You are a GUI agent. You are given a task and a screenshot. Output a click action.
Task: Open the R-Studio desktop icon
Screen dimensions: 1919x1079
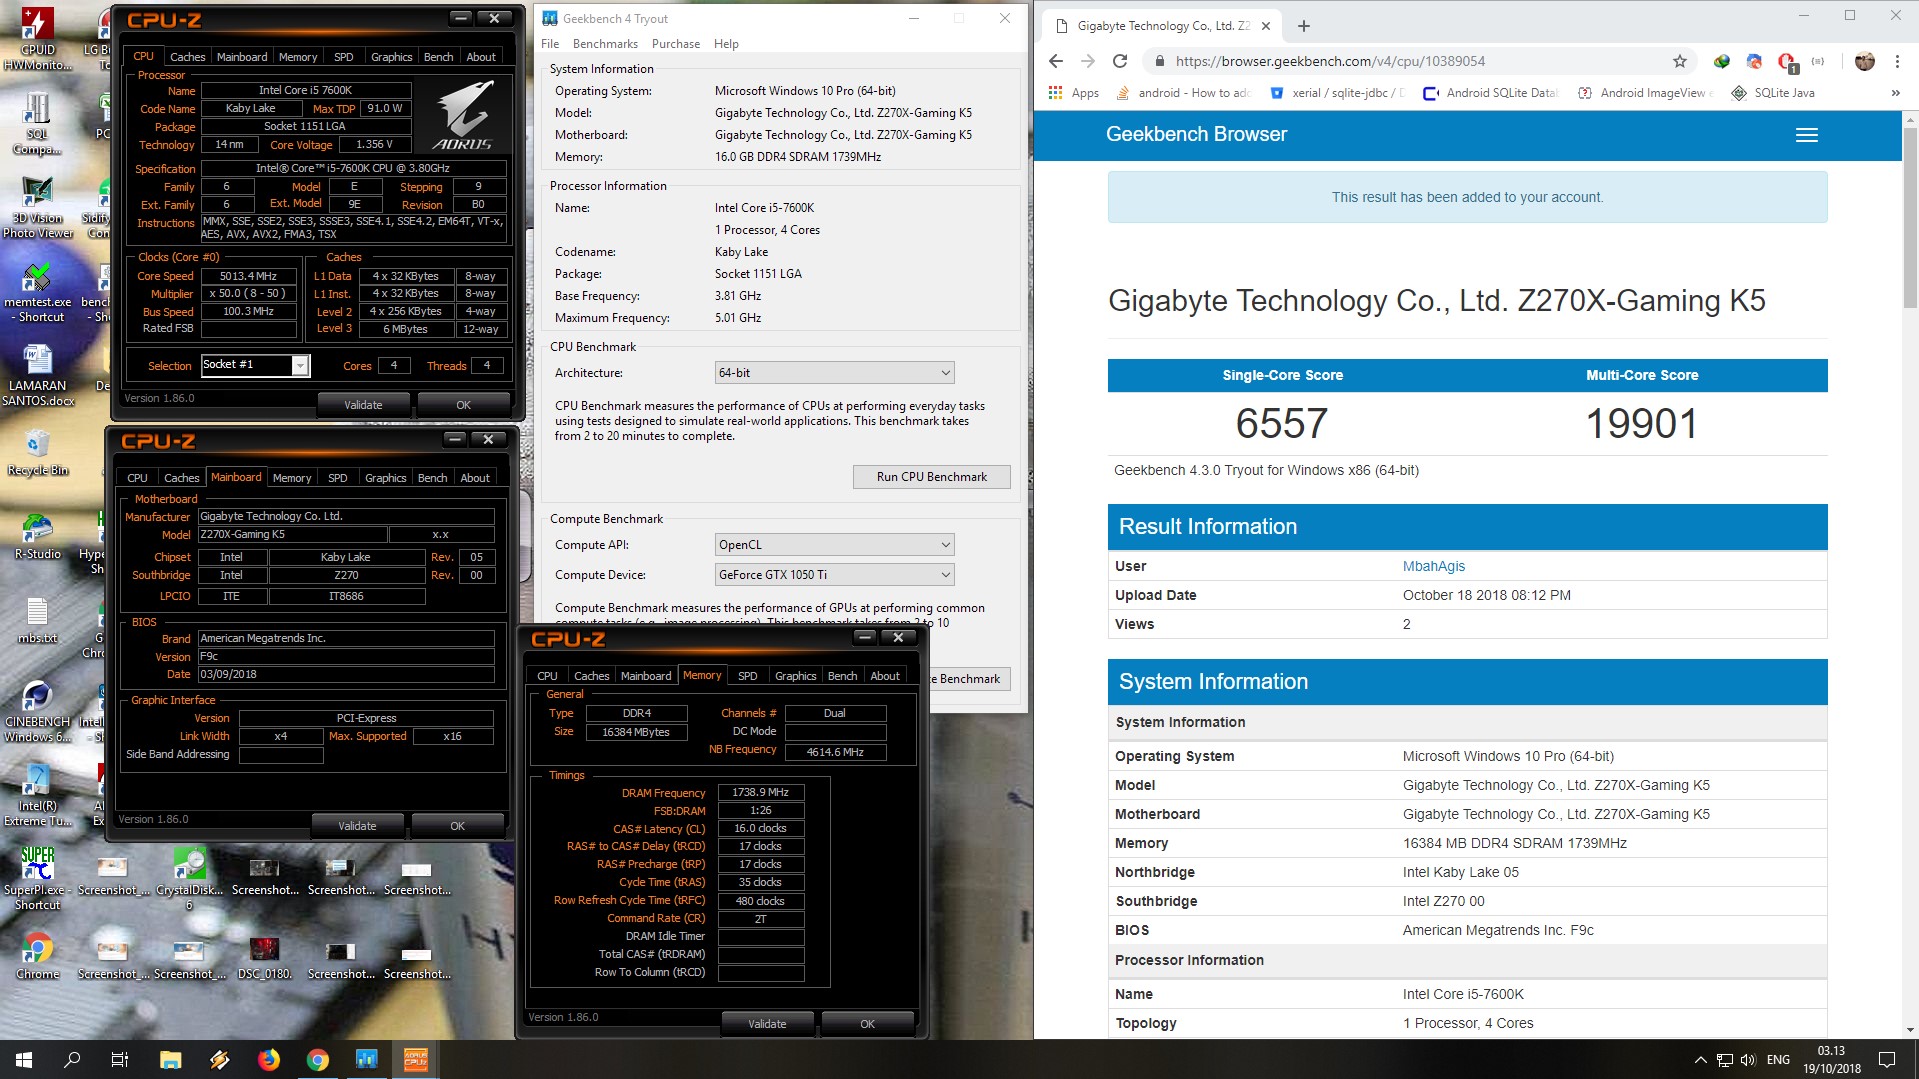[x=38, y=537]
